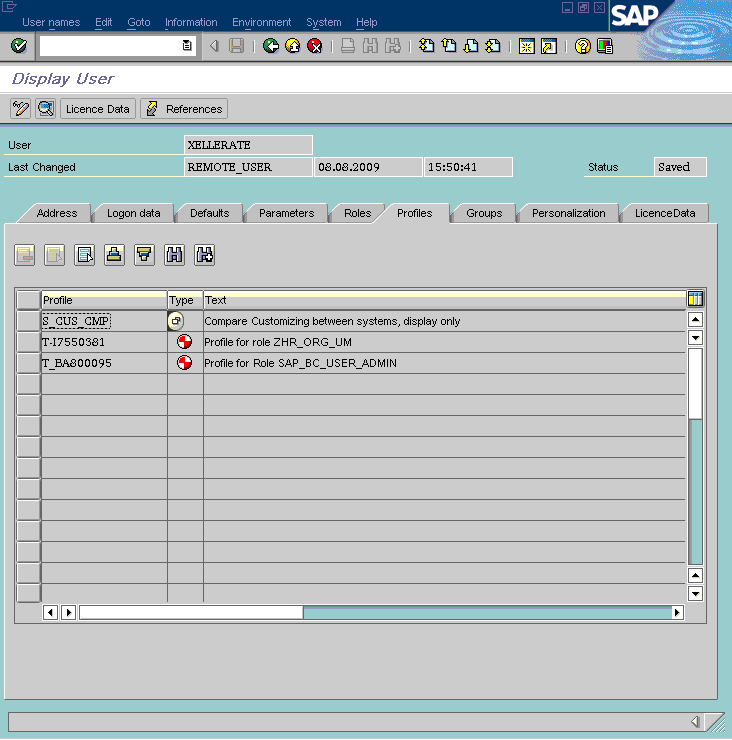The width and height of the screenshot is (732, 740).
Task: Open the Help menu
Action: point(366,22)
